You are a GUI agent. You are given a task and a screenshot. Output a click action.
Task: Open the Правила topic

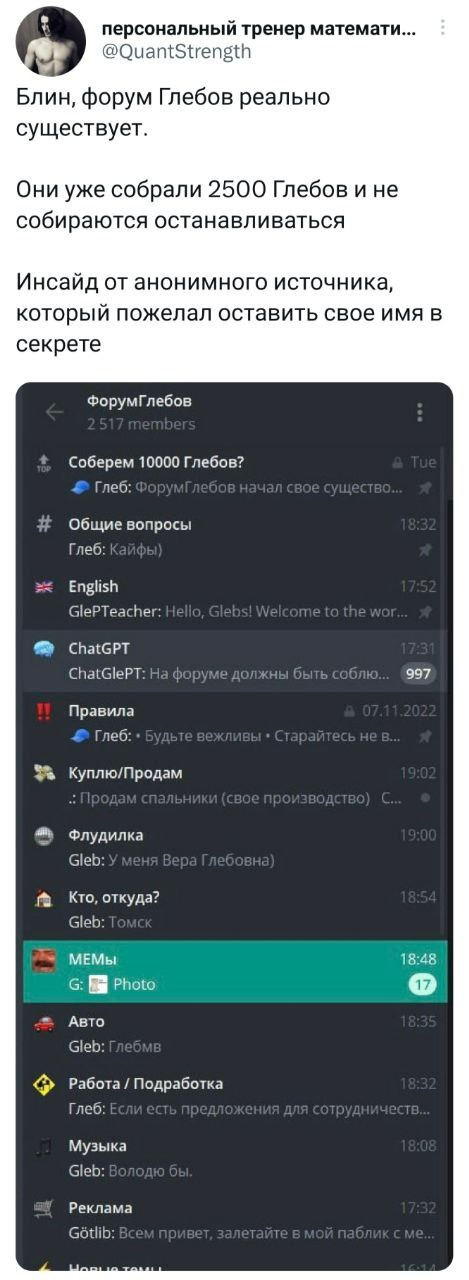[x=235, y=722]
